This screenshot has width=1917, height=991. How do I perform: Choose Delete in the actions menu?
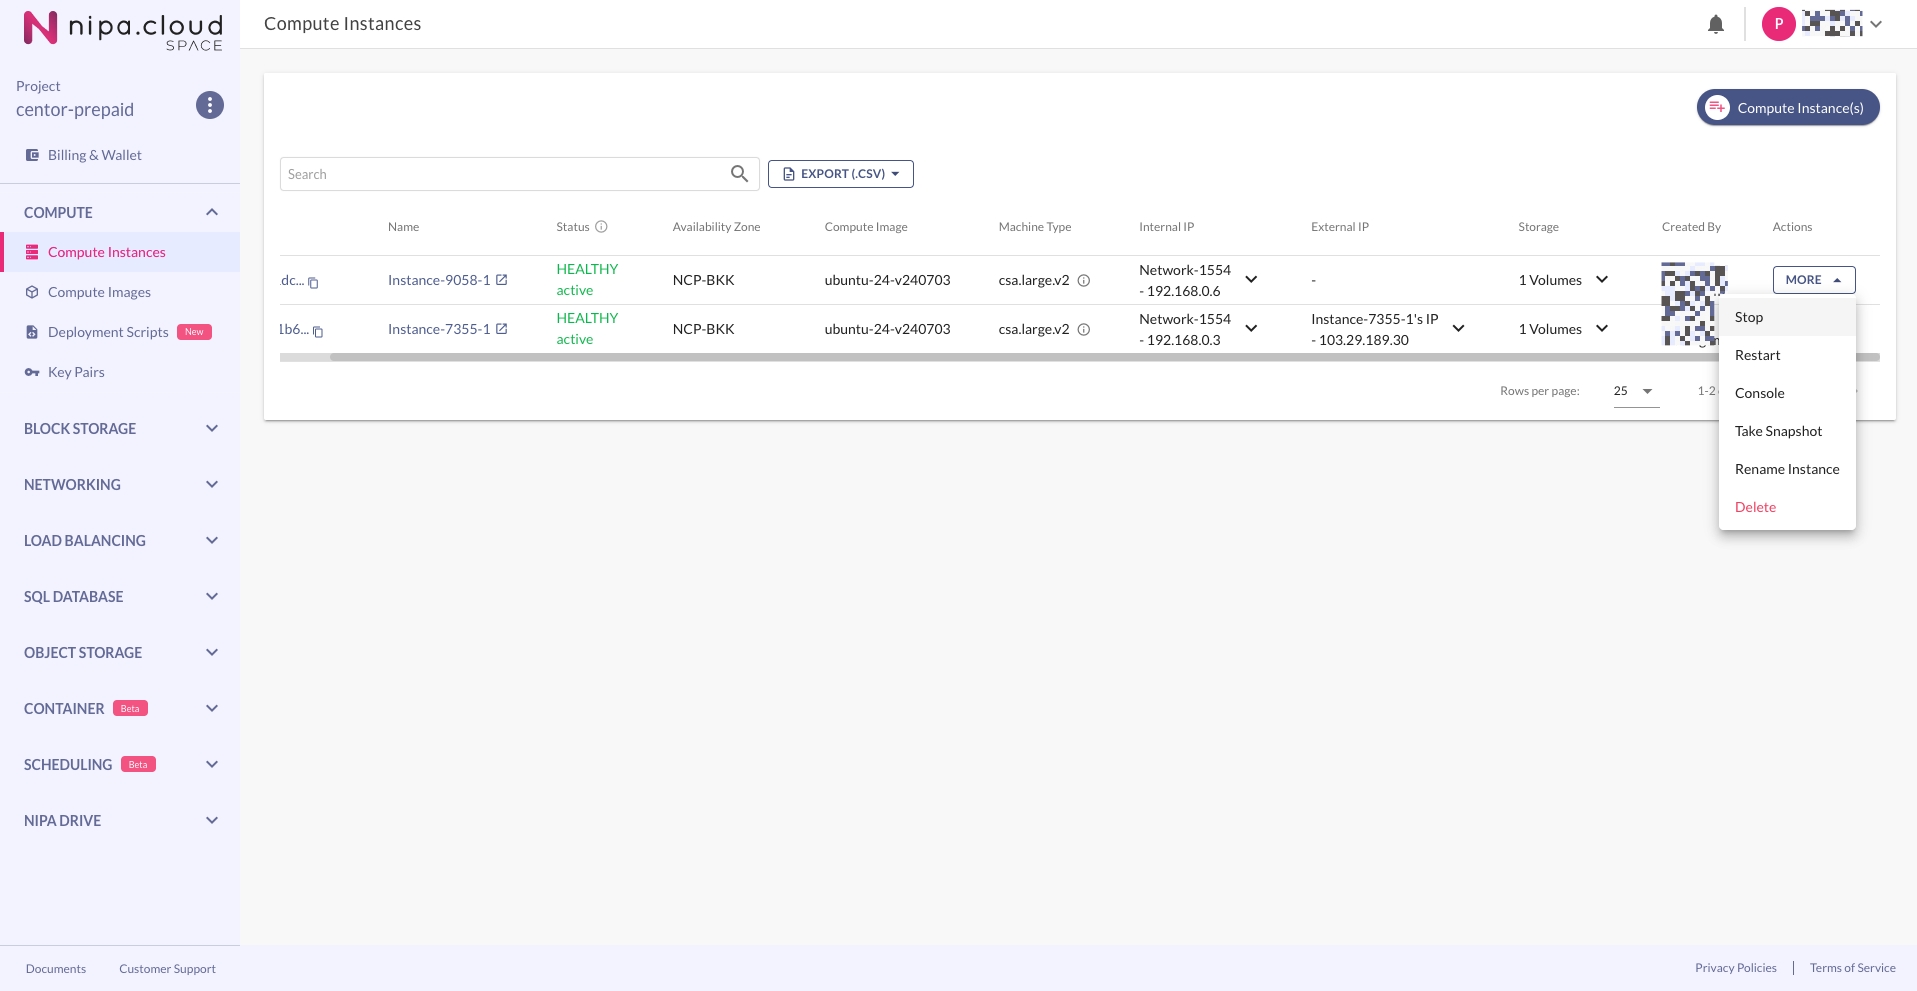[x=1755, y=507]
